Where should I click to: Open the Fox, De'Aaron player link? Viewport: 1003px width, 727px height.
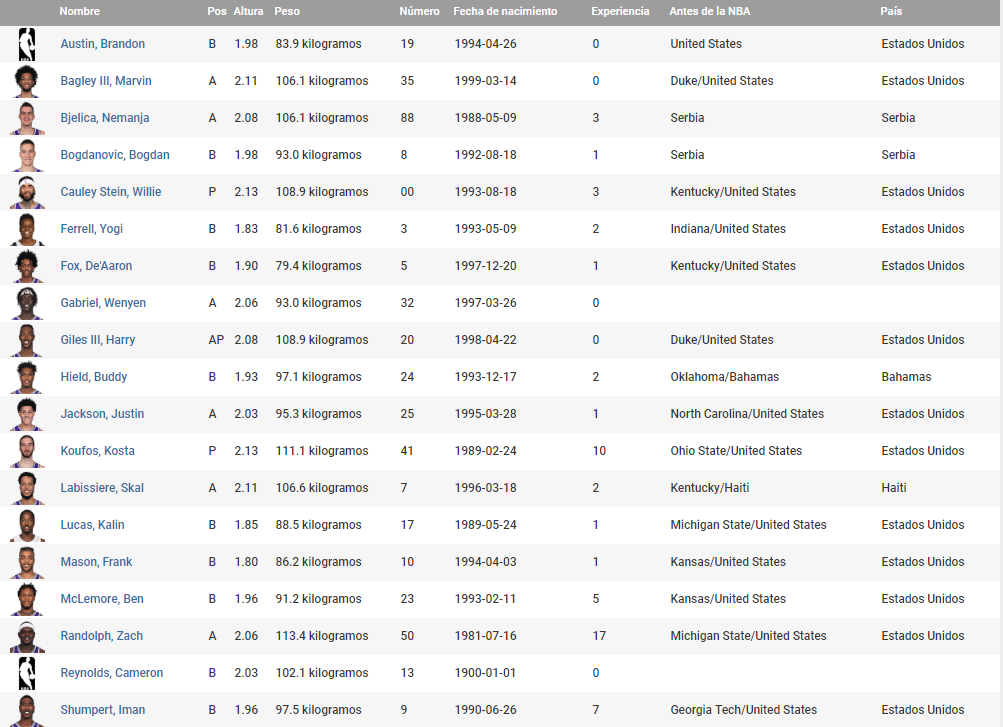[x=96, y=266]
